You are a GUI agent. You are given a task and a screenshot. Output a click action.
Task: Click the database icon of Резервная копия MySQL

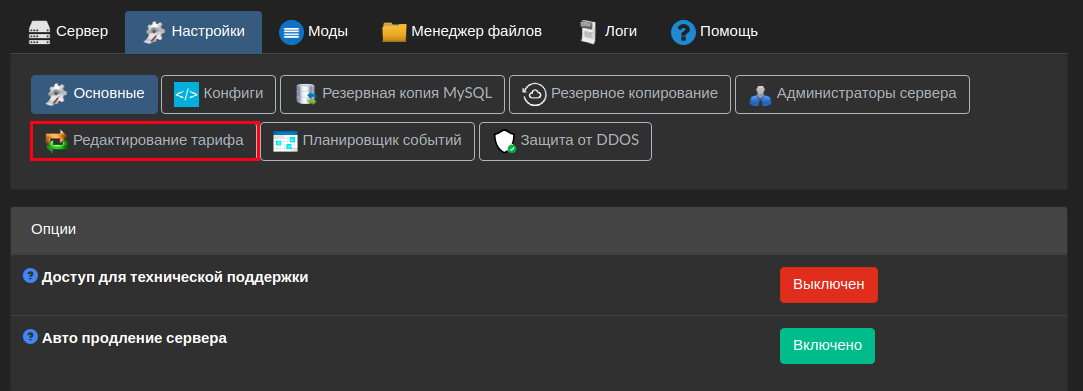pyautogui.click(x=306, y=95)
